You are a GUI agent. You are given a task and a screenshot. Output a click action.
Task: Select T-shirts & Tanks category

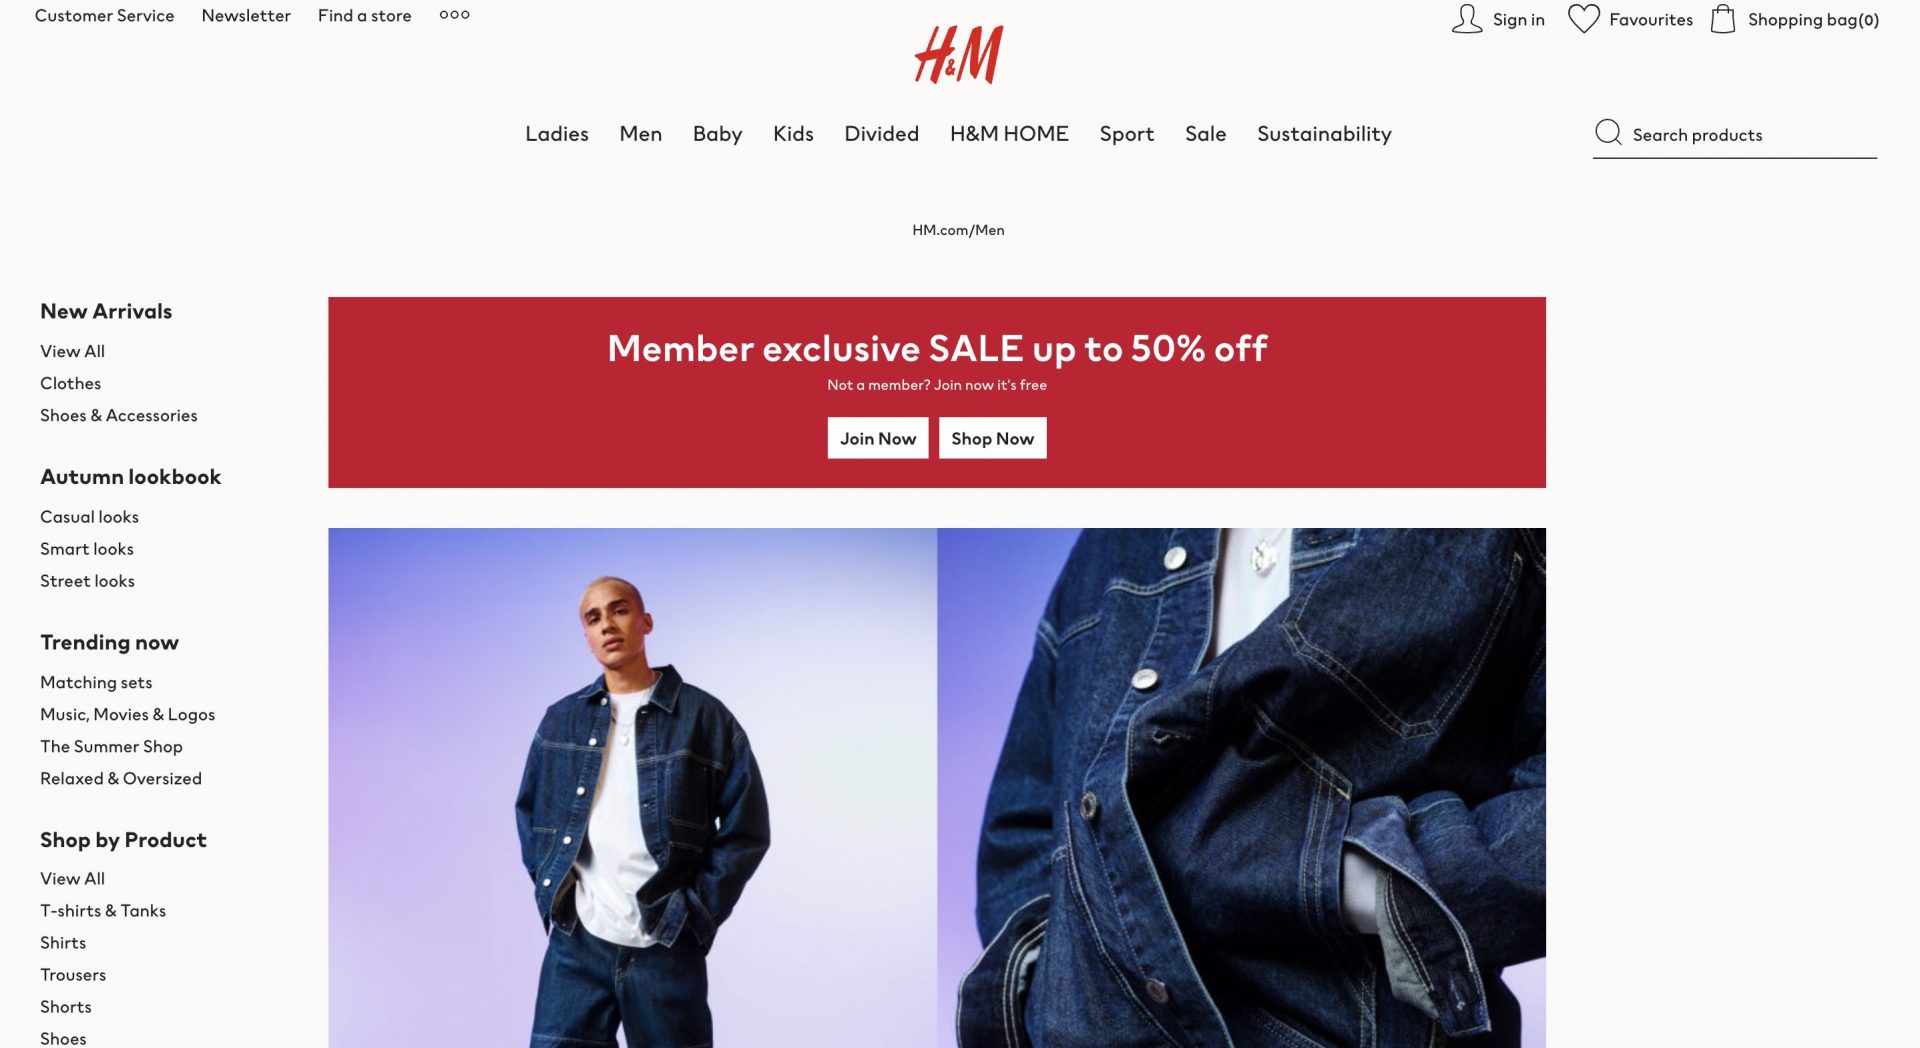[x=103, y=911]
